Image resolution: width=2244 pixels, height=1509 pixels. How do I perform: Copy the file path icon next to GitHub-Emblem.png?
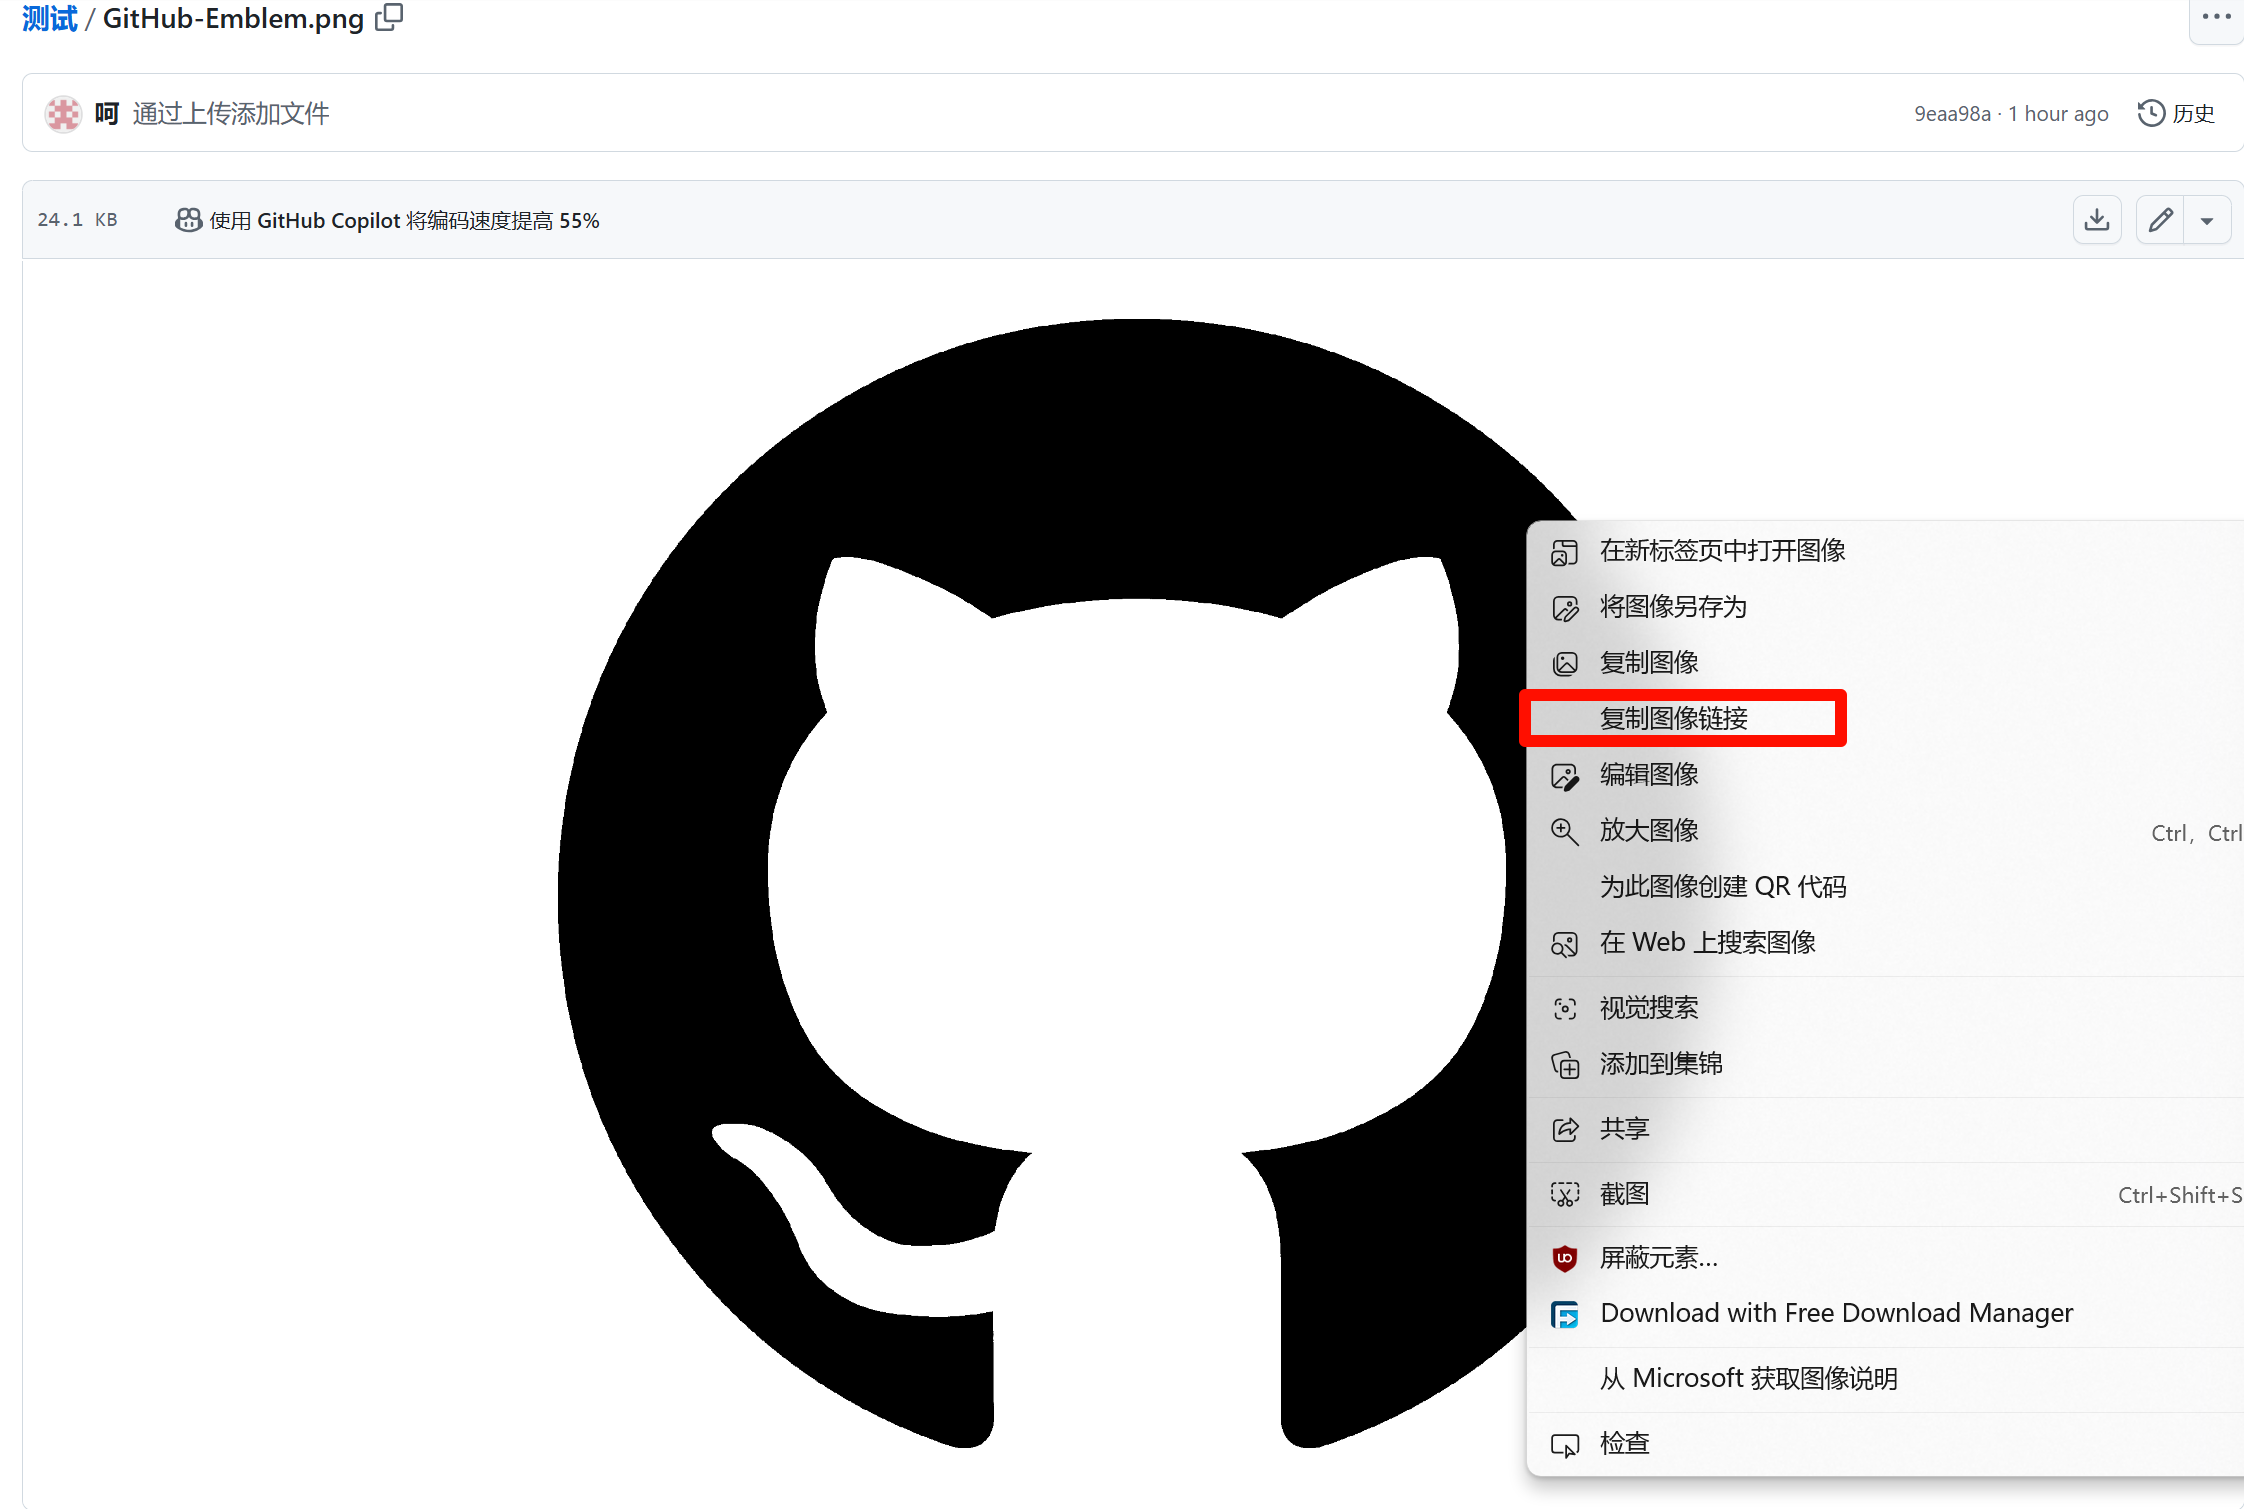389,18
